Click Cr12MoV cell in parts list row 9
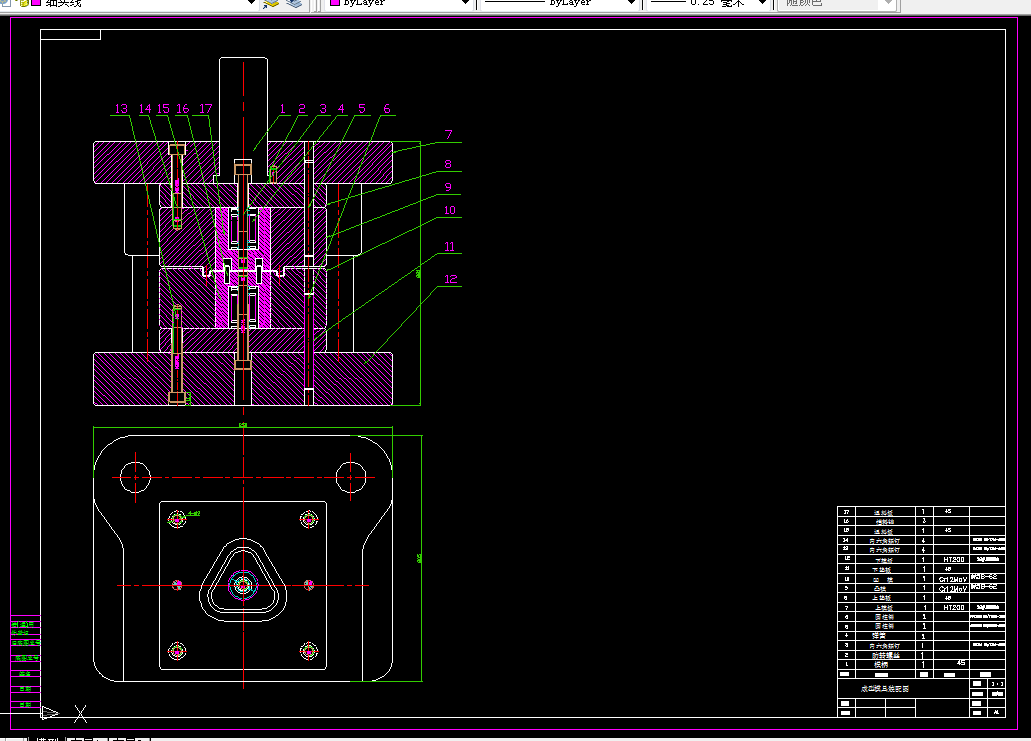The height and width of the screenshot is (741, 1031). point(953,589)
